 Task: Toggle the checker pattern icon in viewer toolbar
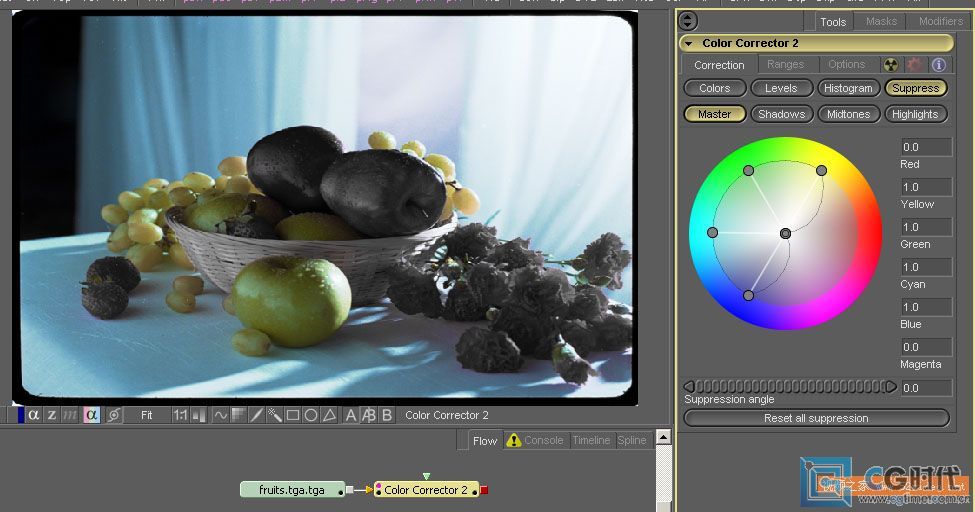point(238,415)
